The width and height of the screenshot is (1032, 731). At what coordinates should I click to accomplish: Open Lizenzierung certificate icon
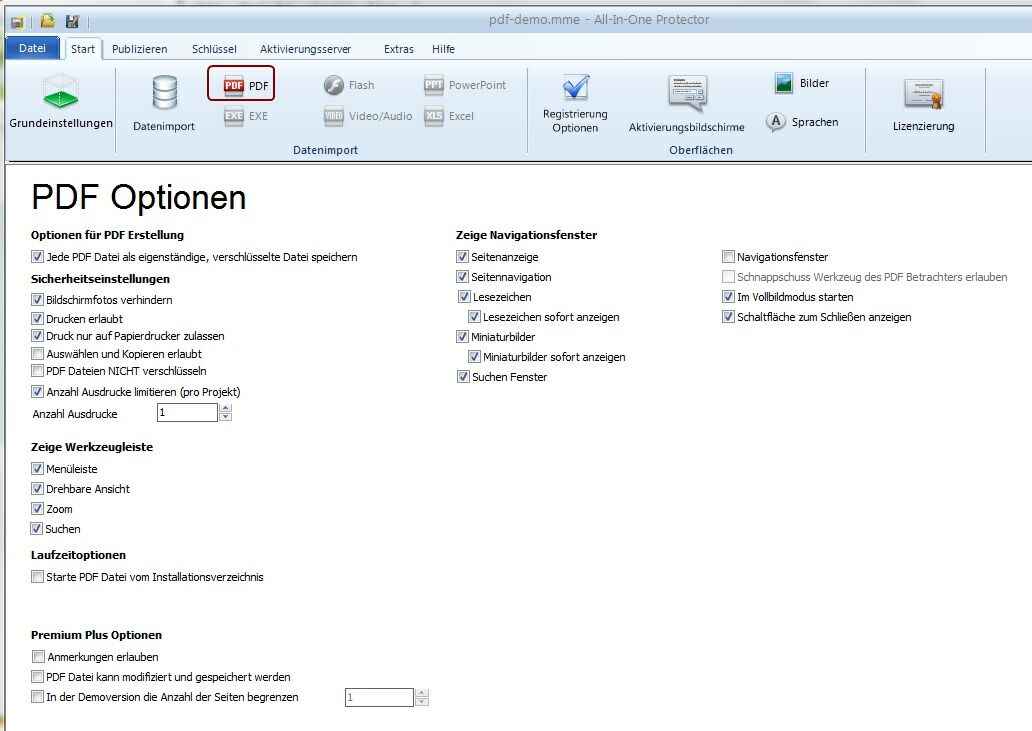tap(923, 94)
